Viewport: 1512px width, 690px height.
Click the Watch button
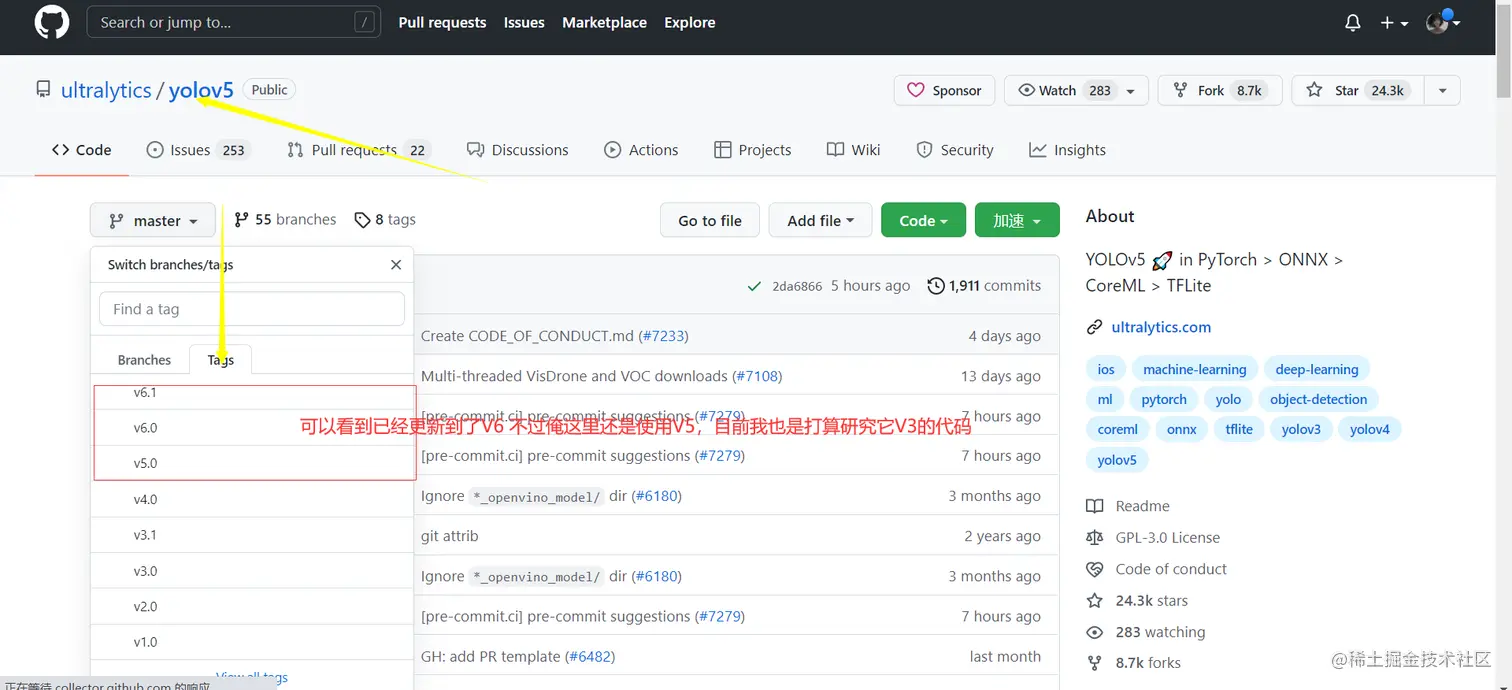[1062, 90]
